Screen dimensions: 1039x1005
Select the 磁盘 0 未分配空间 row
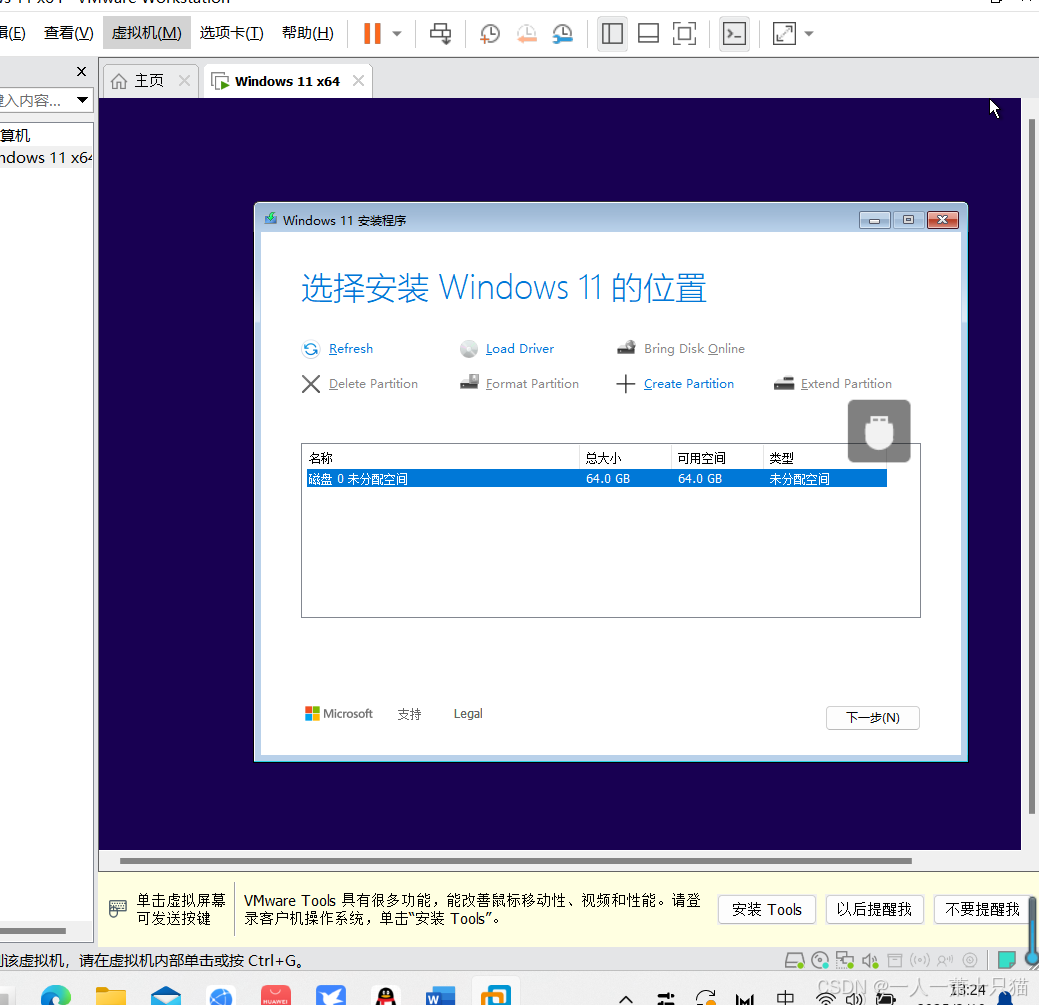(596, 478)
